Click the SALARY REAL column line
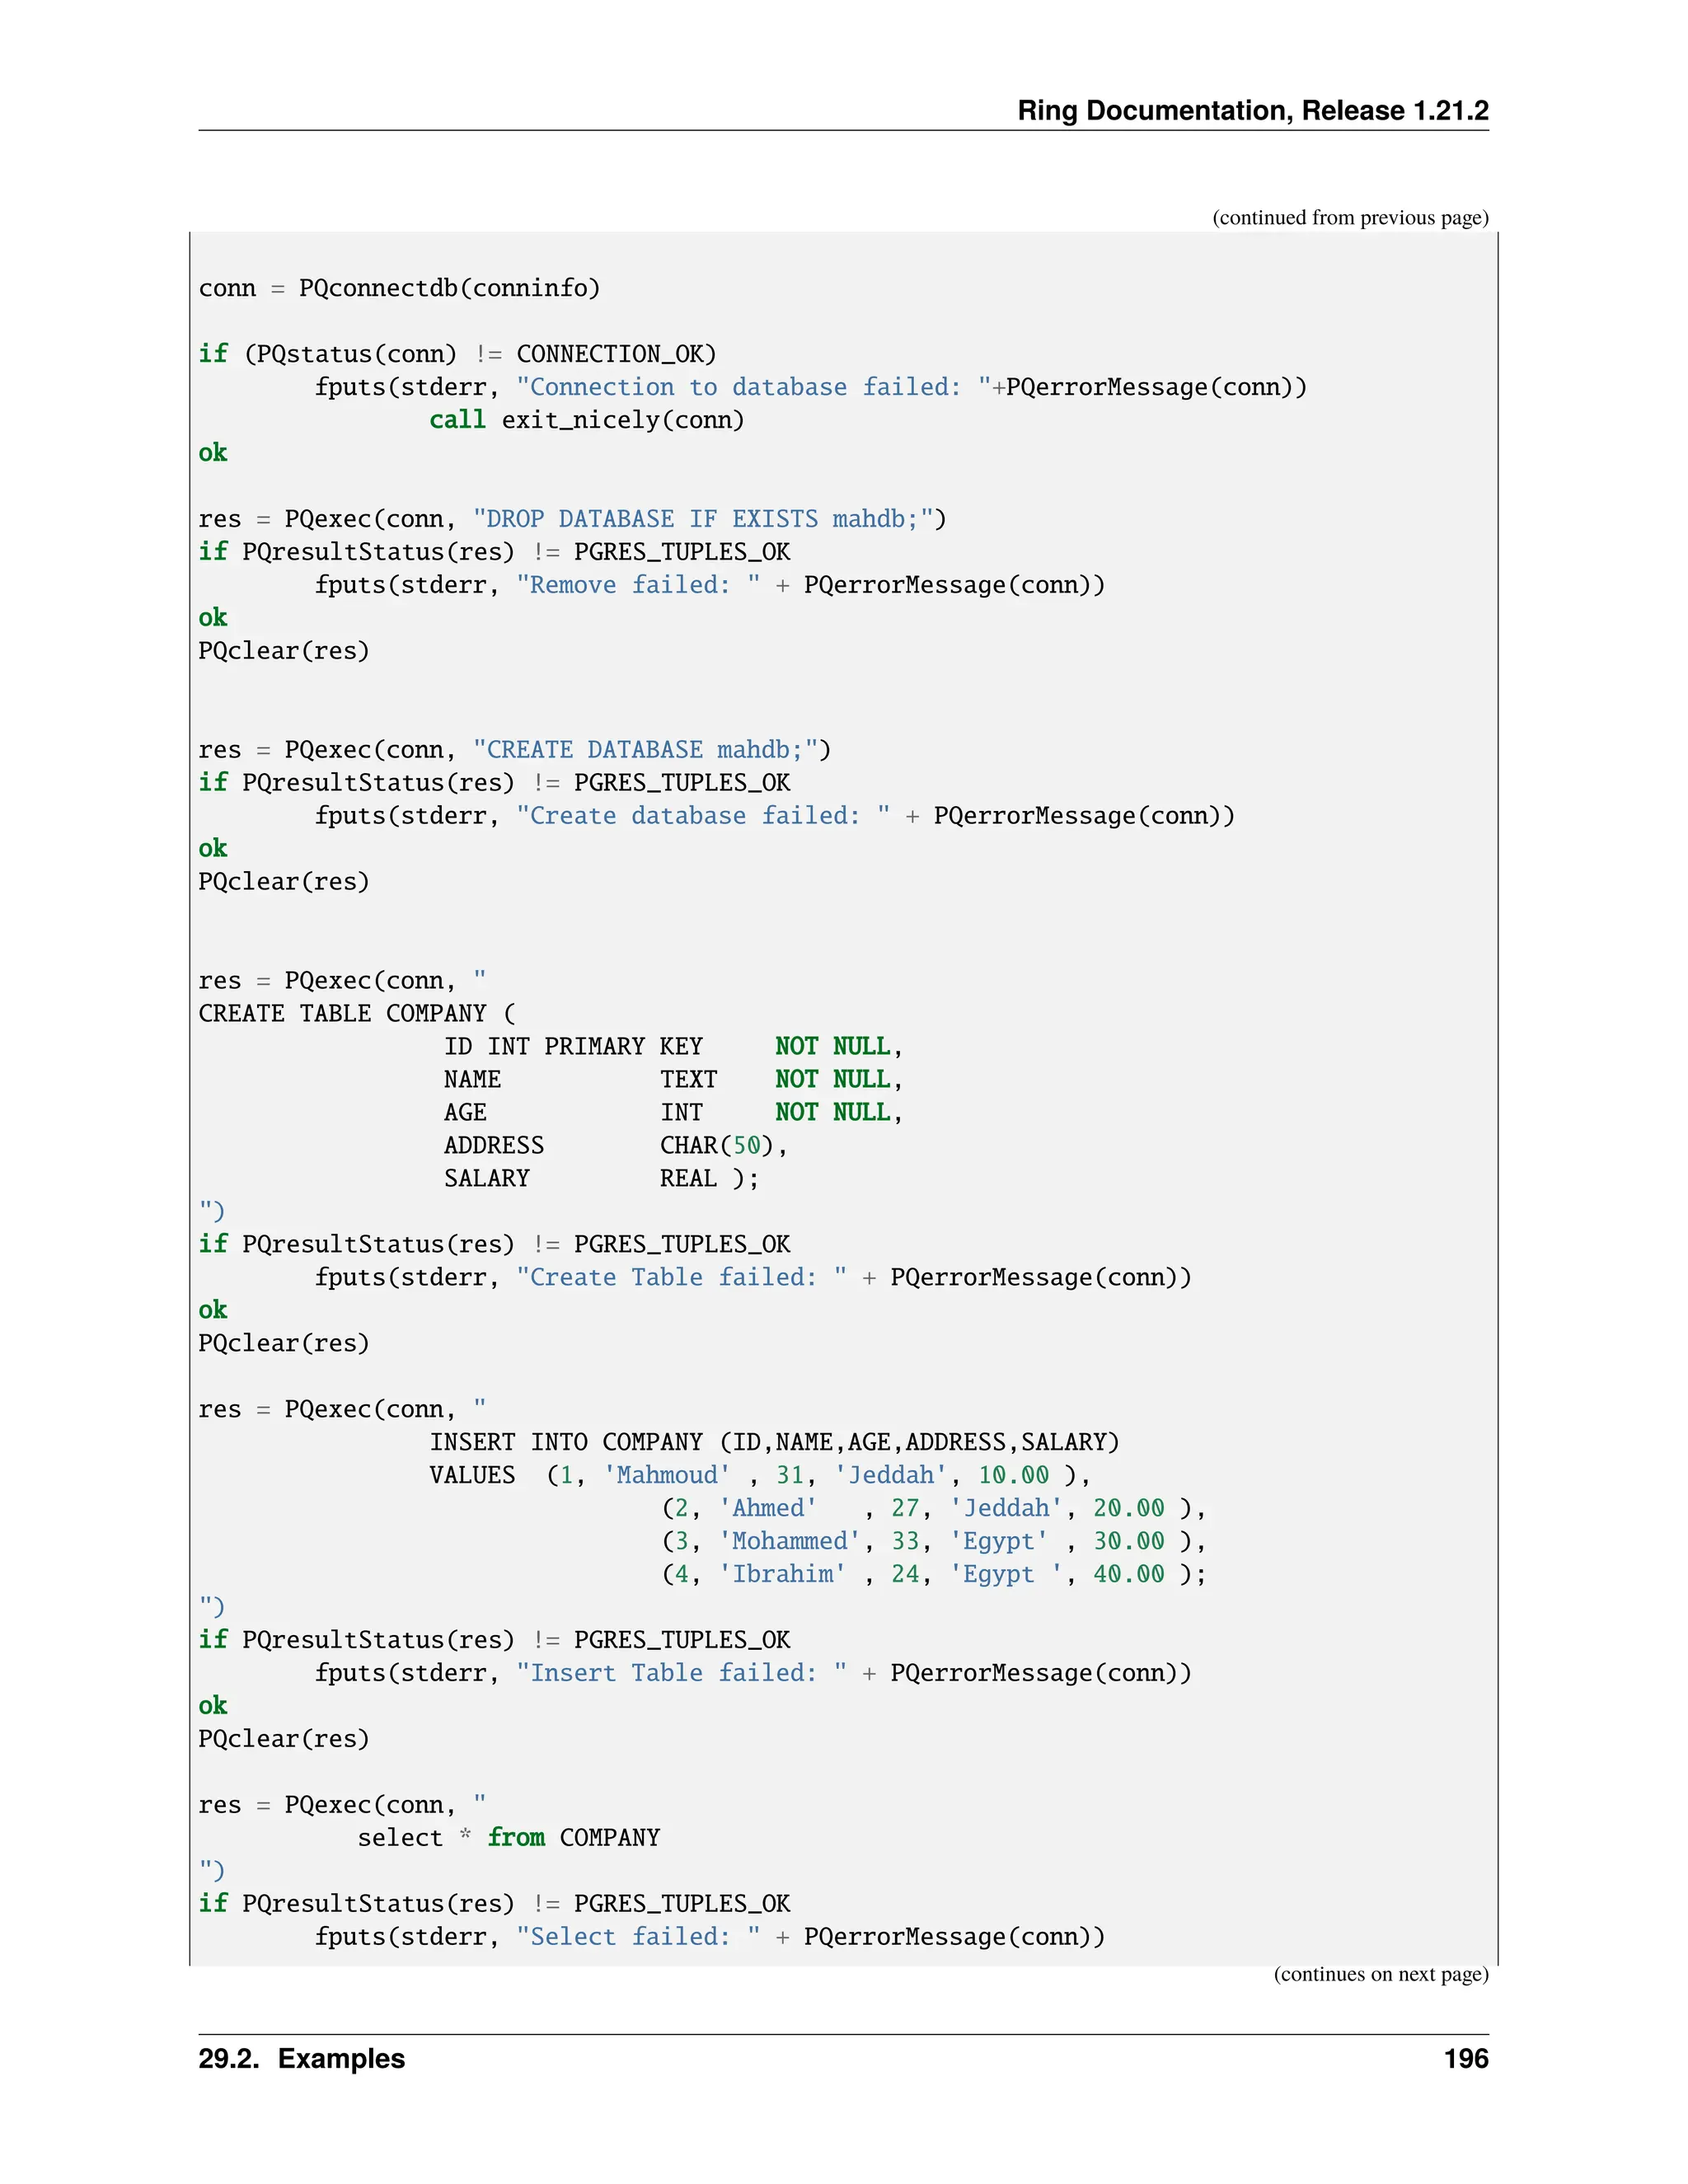The image size is (1688, 2184). [601, 1179]
